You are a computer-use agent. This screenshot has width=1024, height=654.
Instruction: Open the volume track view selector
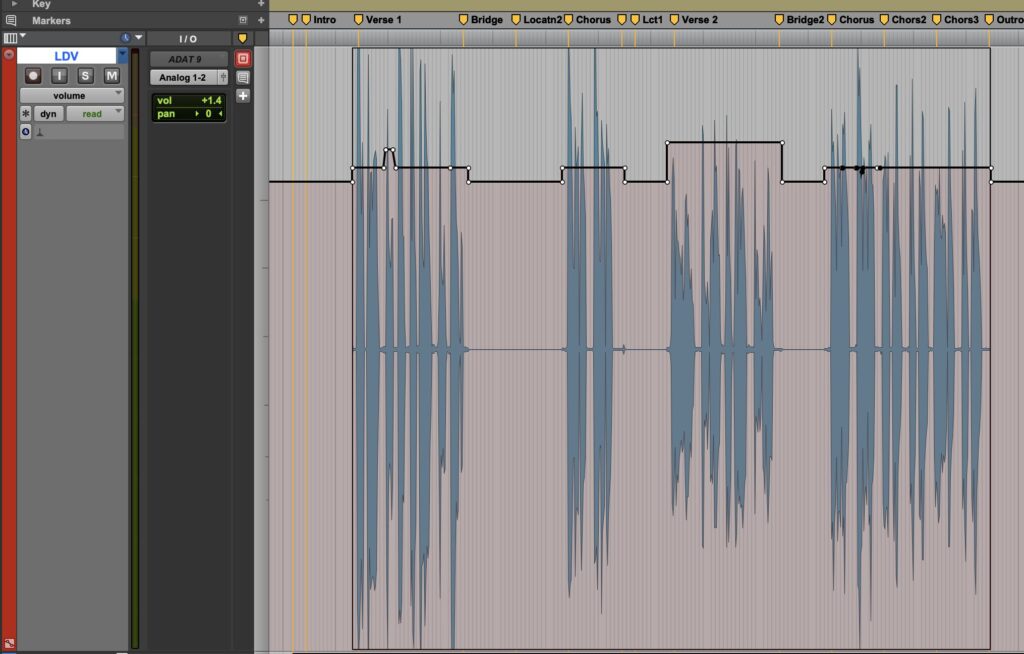click(x=72, y=96)
